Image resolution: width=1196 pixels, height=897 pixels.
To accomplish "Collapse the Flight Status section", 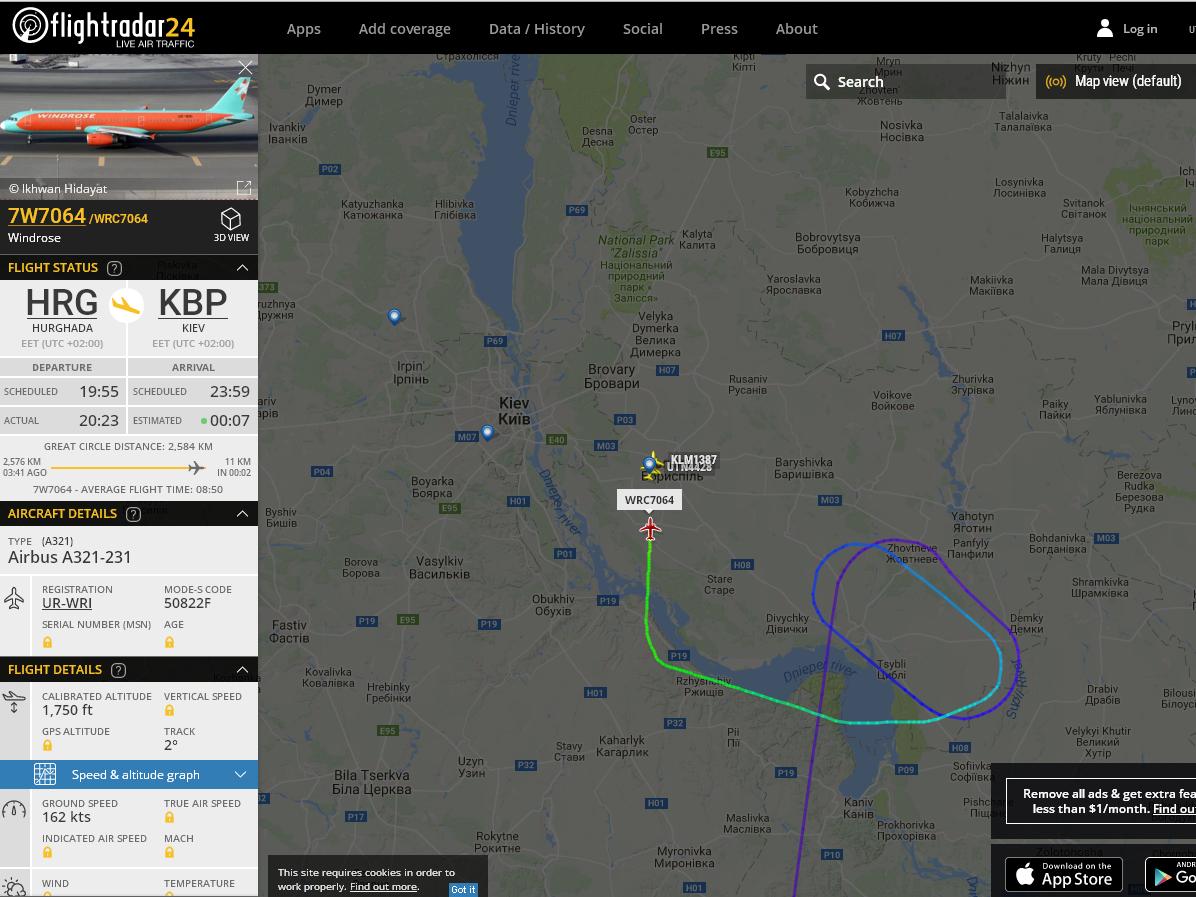I will tap(243, 268).
